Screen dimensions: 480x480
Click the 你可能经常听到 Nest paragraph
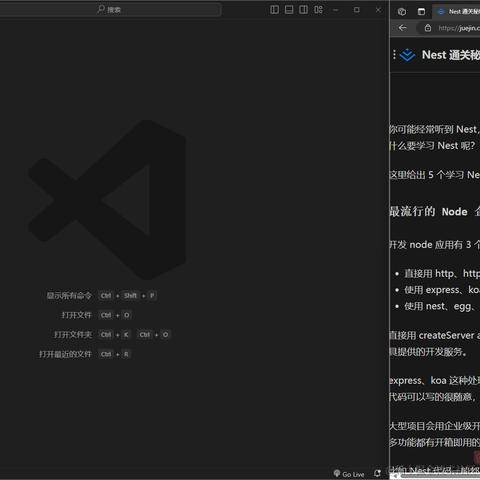(434, 137)
